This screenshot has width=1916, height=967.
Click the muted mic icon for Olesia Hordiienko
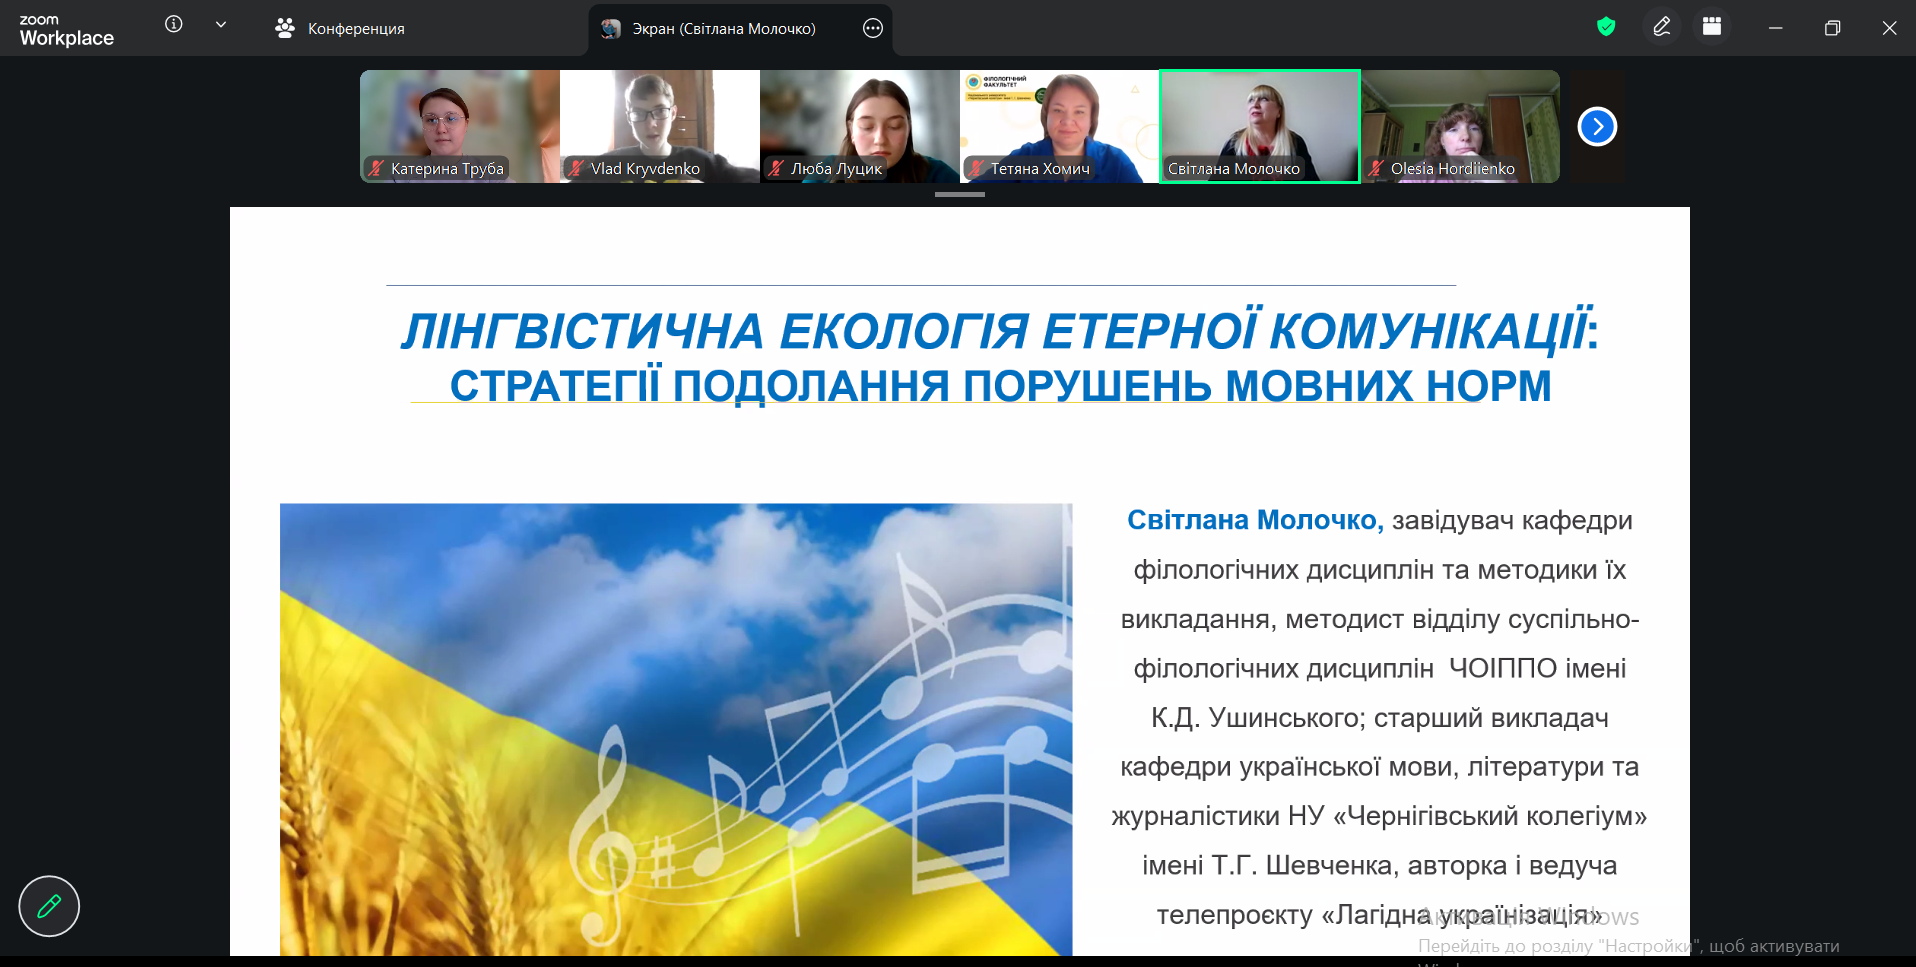(1376, 169)
